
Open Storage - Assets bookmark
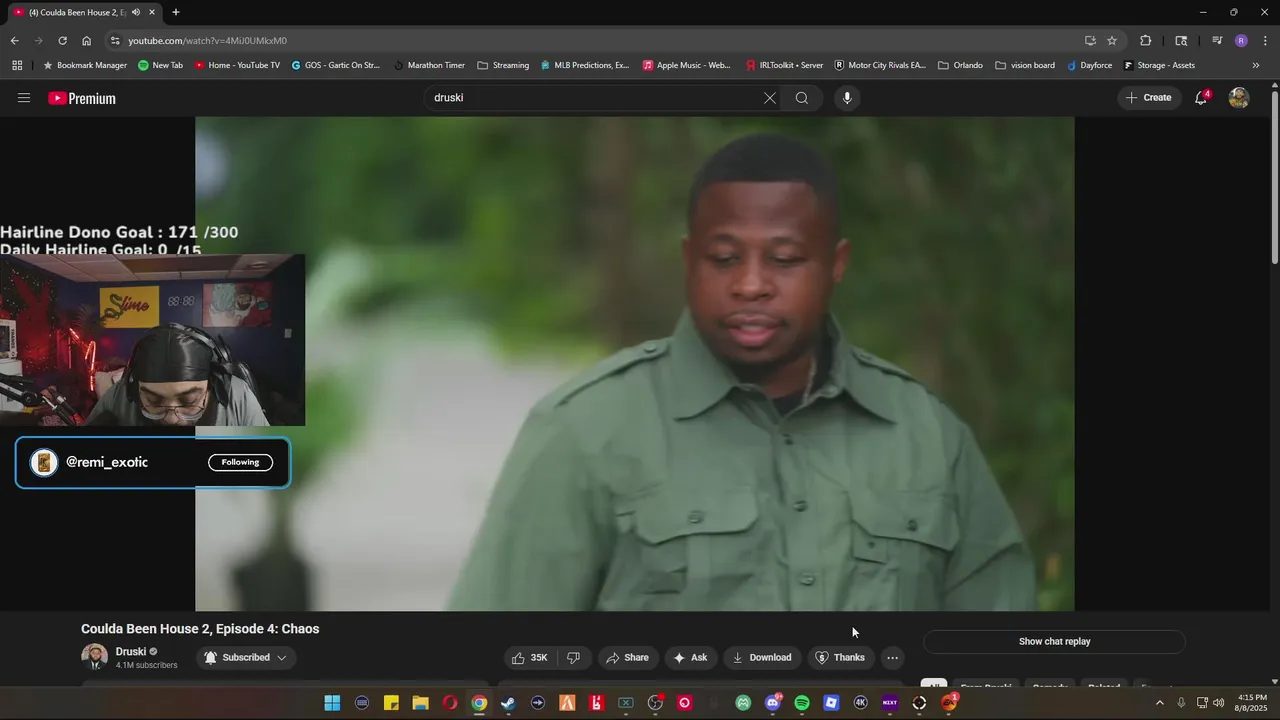(x=1159, y=65)
